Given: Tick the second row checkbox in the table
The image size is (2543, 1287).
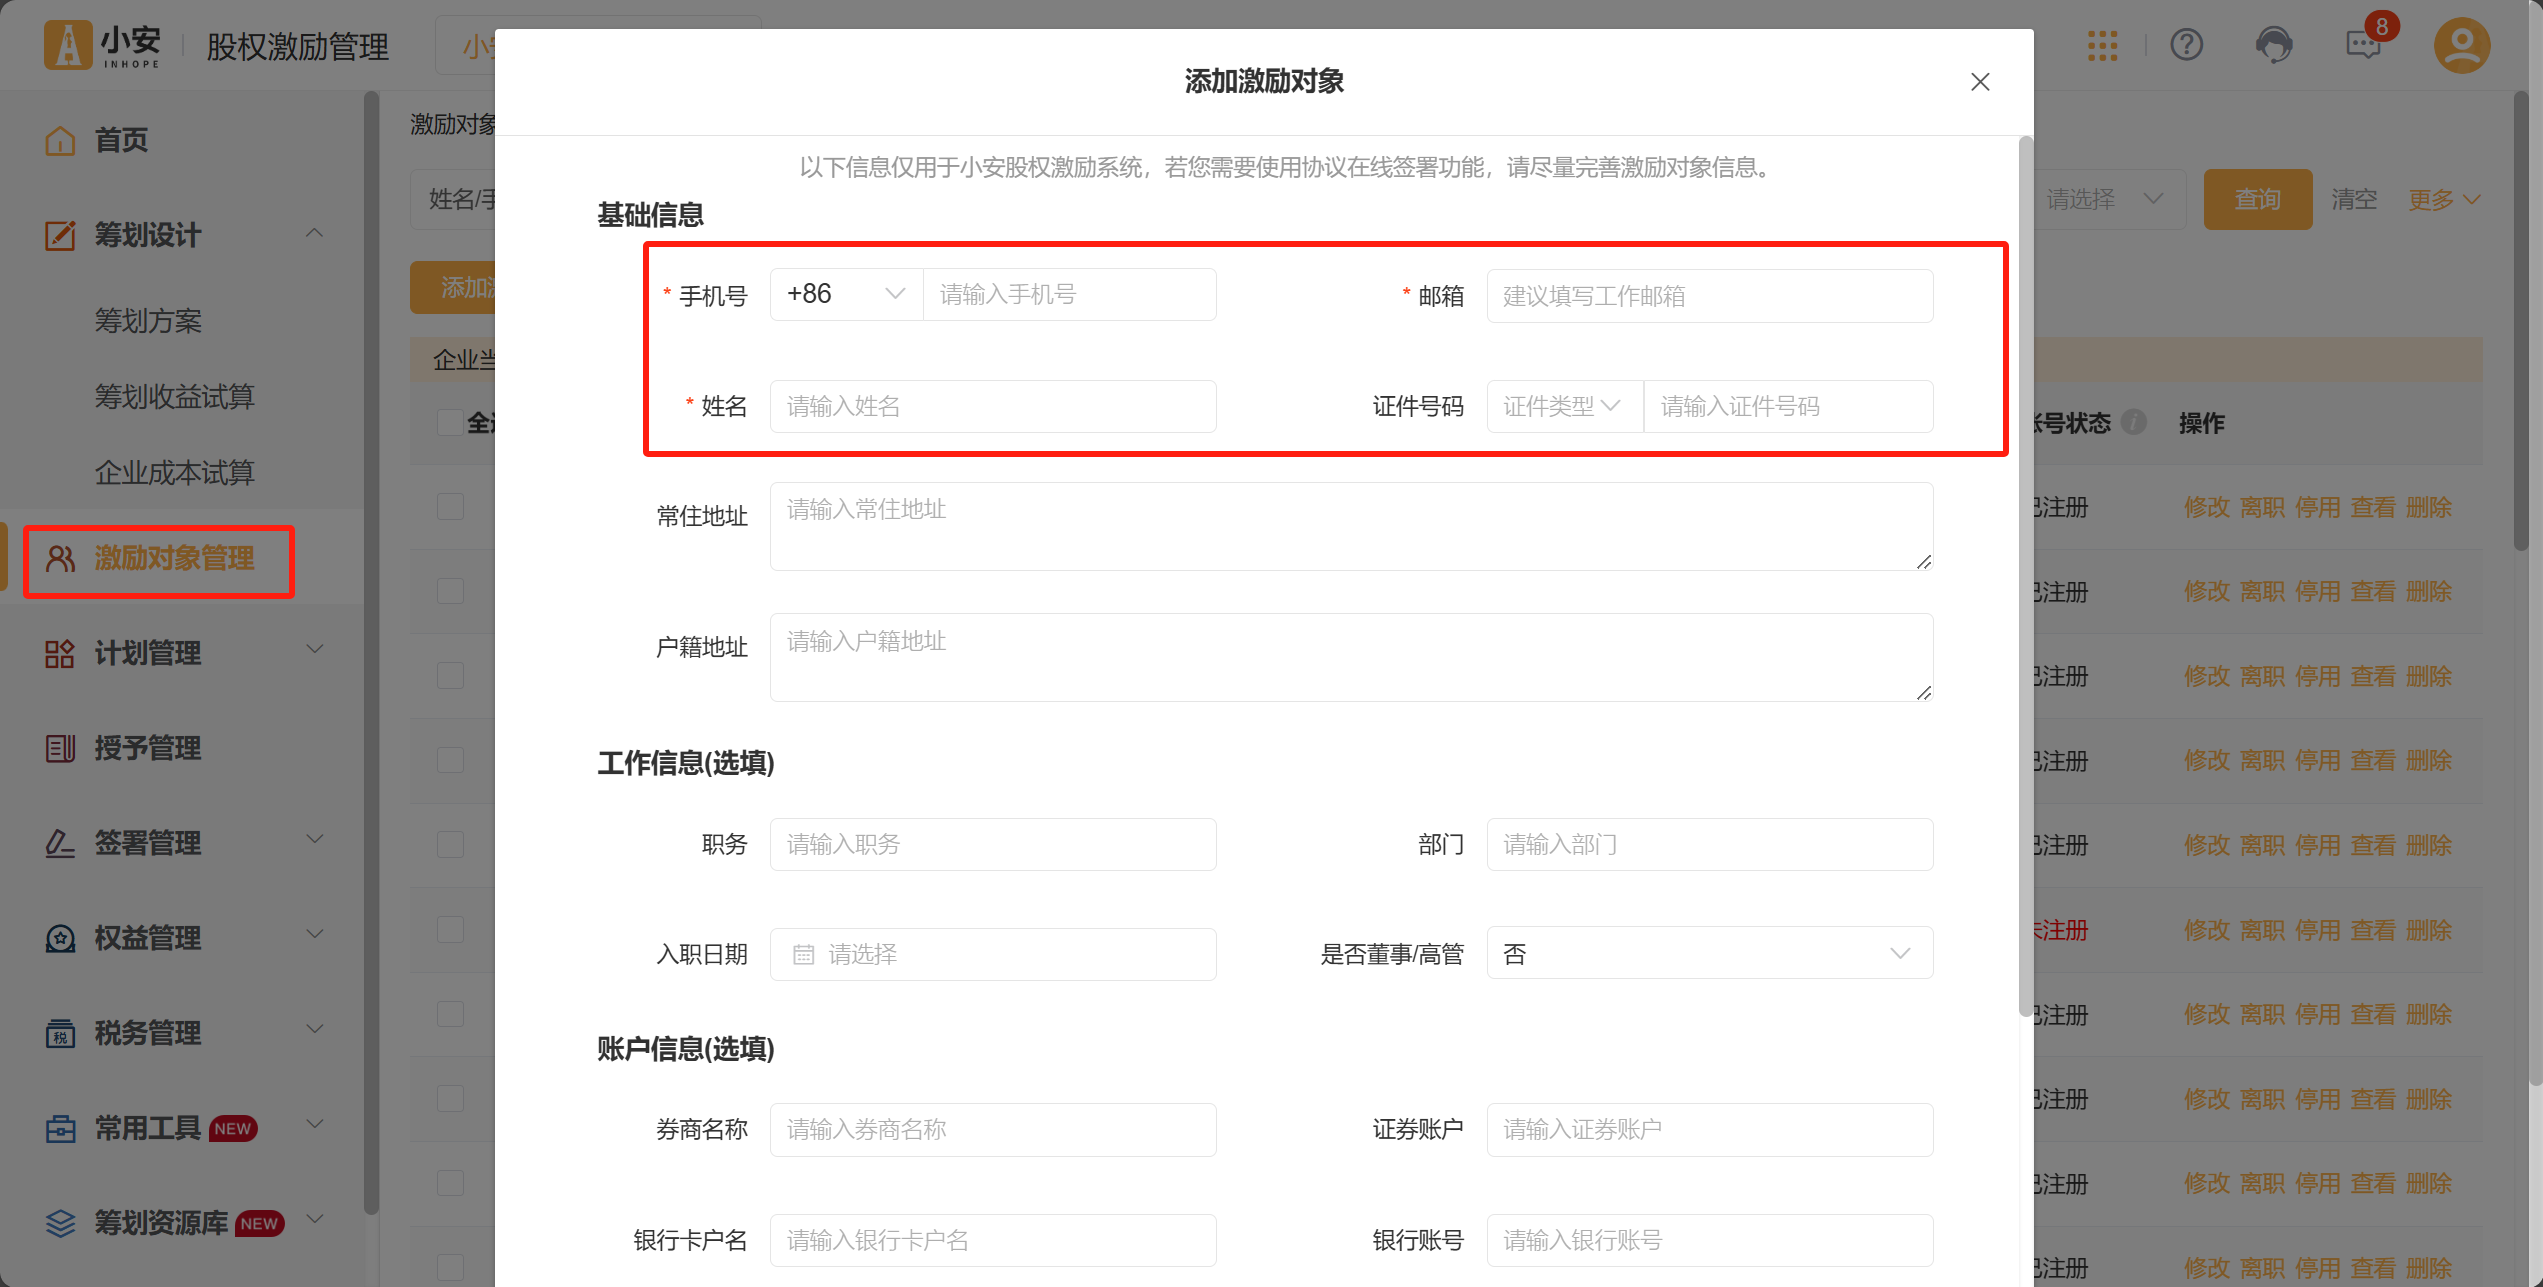Looking at the screenshot, I should (x=450, y=591).
